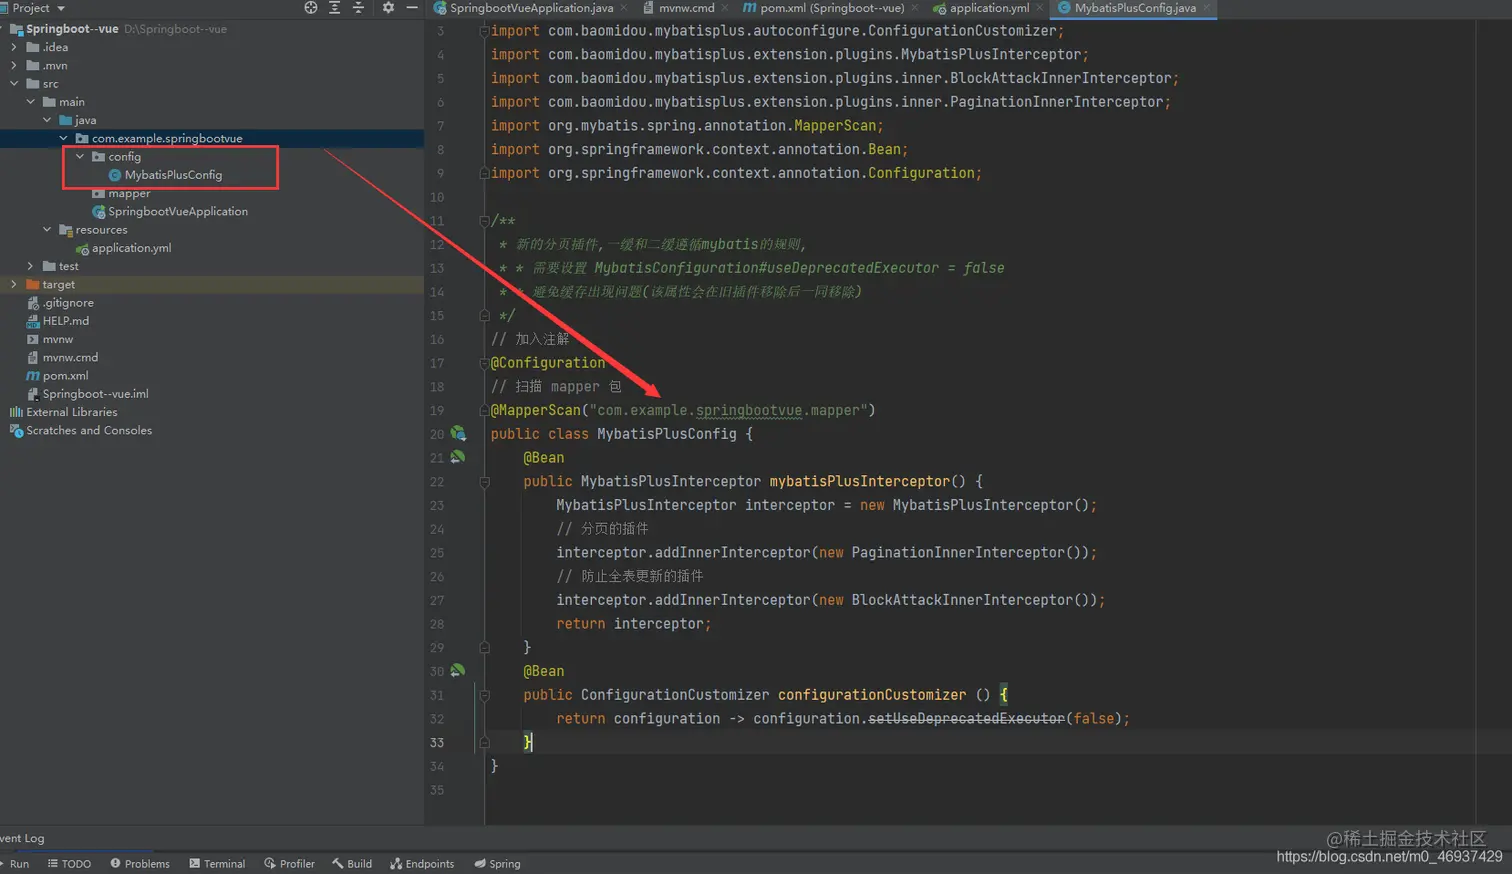Close the mvnw.cmd tab

click(725, 8)
